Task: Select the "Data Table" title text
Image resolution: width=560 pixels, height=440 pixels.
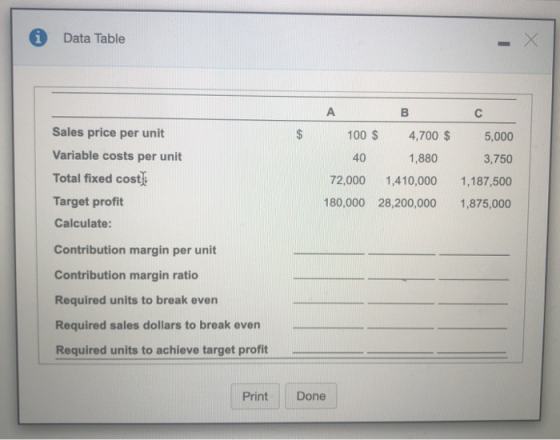Action: click(94, 39)
